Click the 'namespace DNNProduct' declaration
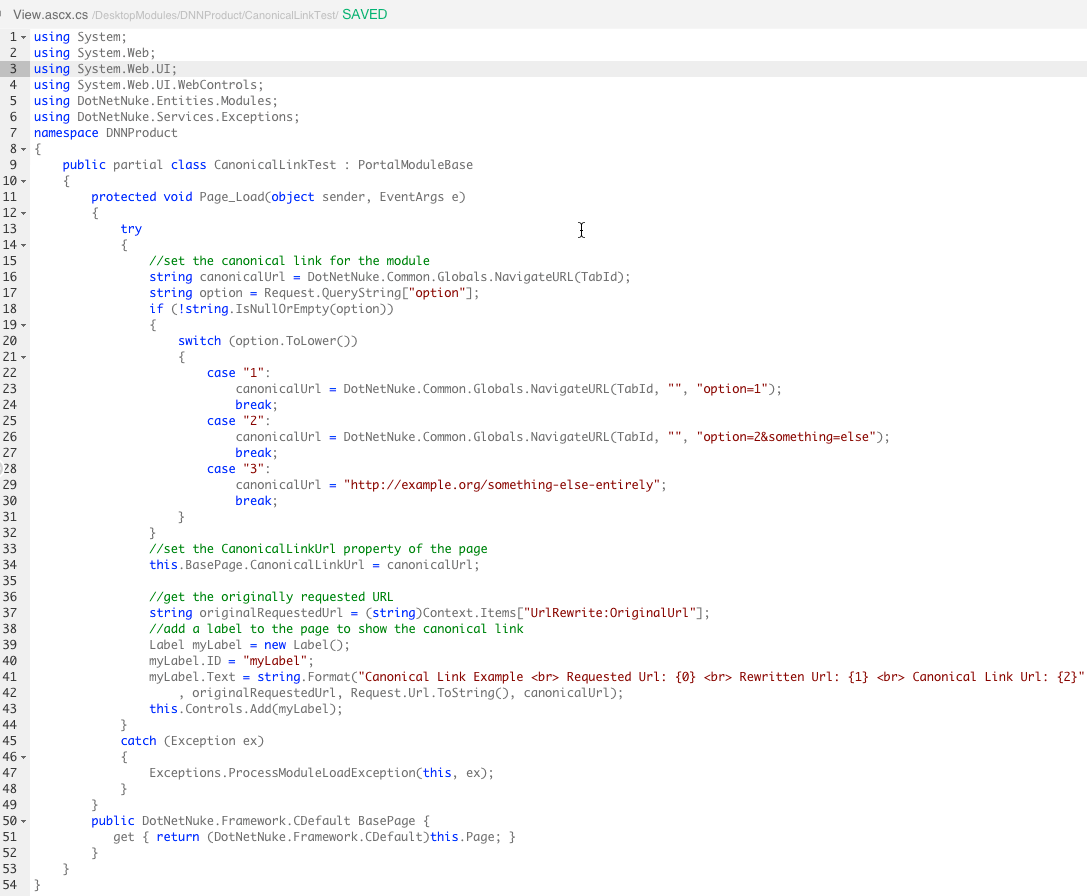This screenshot has height=896, width=1087. [x=105, y=132]
